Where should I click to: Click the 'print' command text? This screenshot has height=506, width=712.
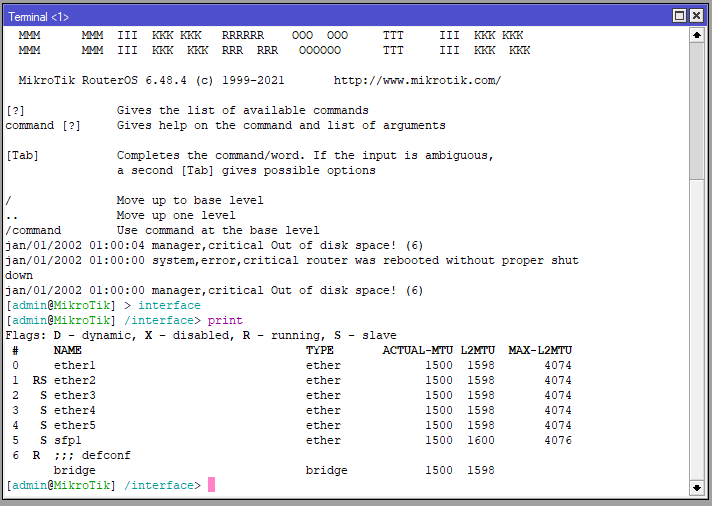pyautogui.click(x=225, y=320)
